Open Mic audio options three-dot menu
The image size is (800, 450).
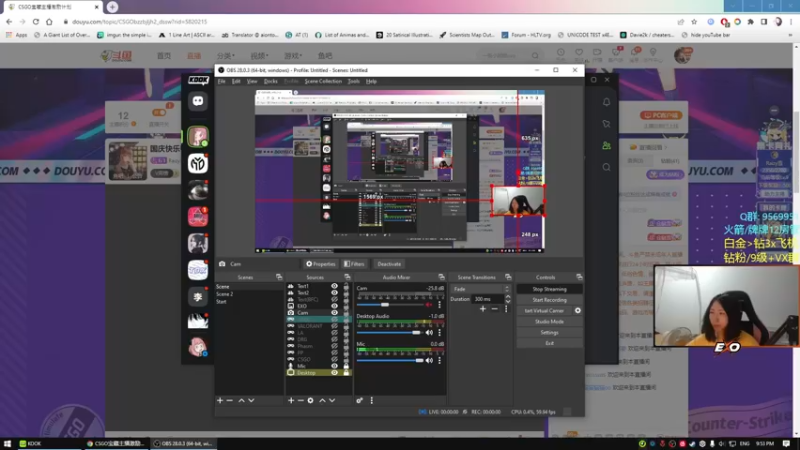pos(439,360)
